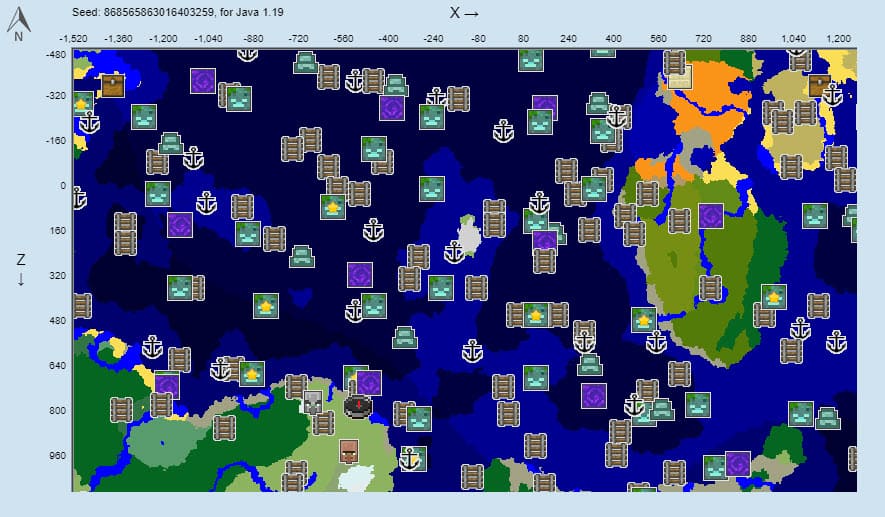Select the starred ocean ruin on the island's east shore

(x=774, y=297)
